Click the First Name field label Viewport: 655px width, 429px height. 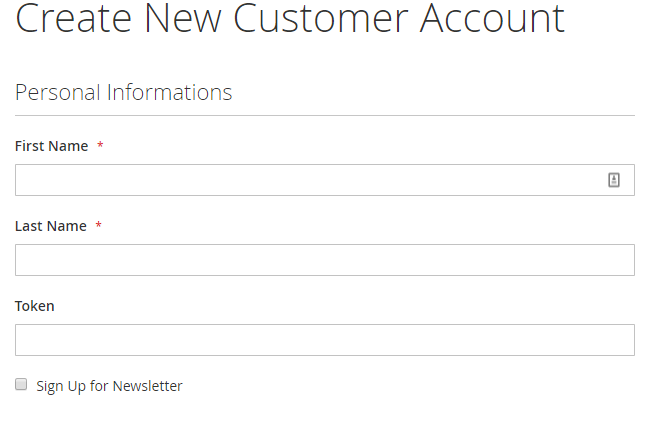[51, 146]
